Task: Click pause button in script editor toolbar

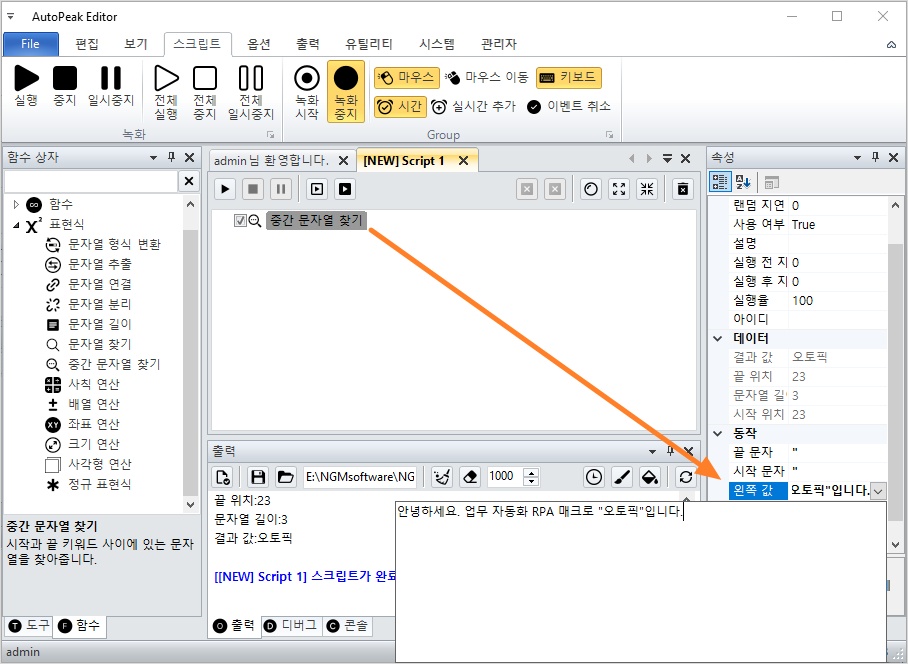Action: 281,189
